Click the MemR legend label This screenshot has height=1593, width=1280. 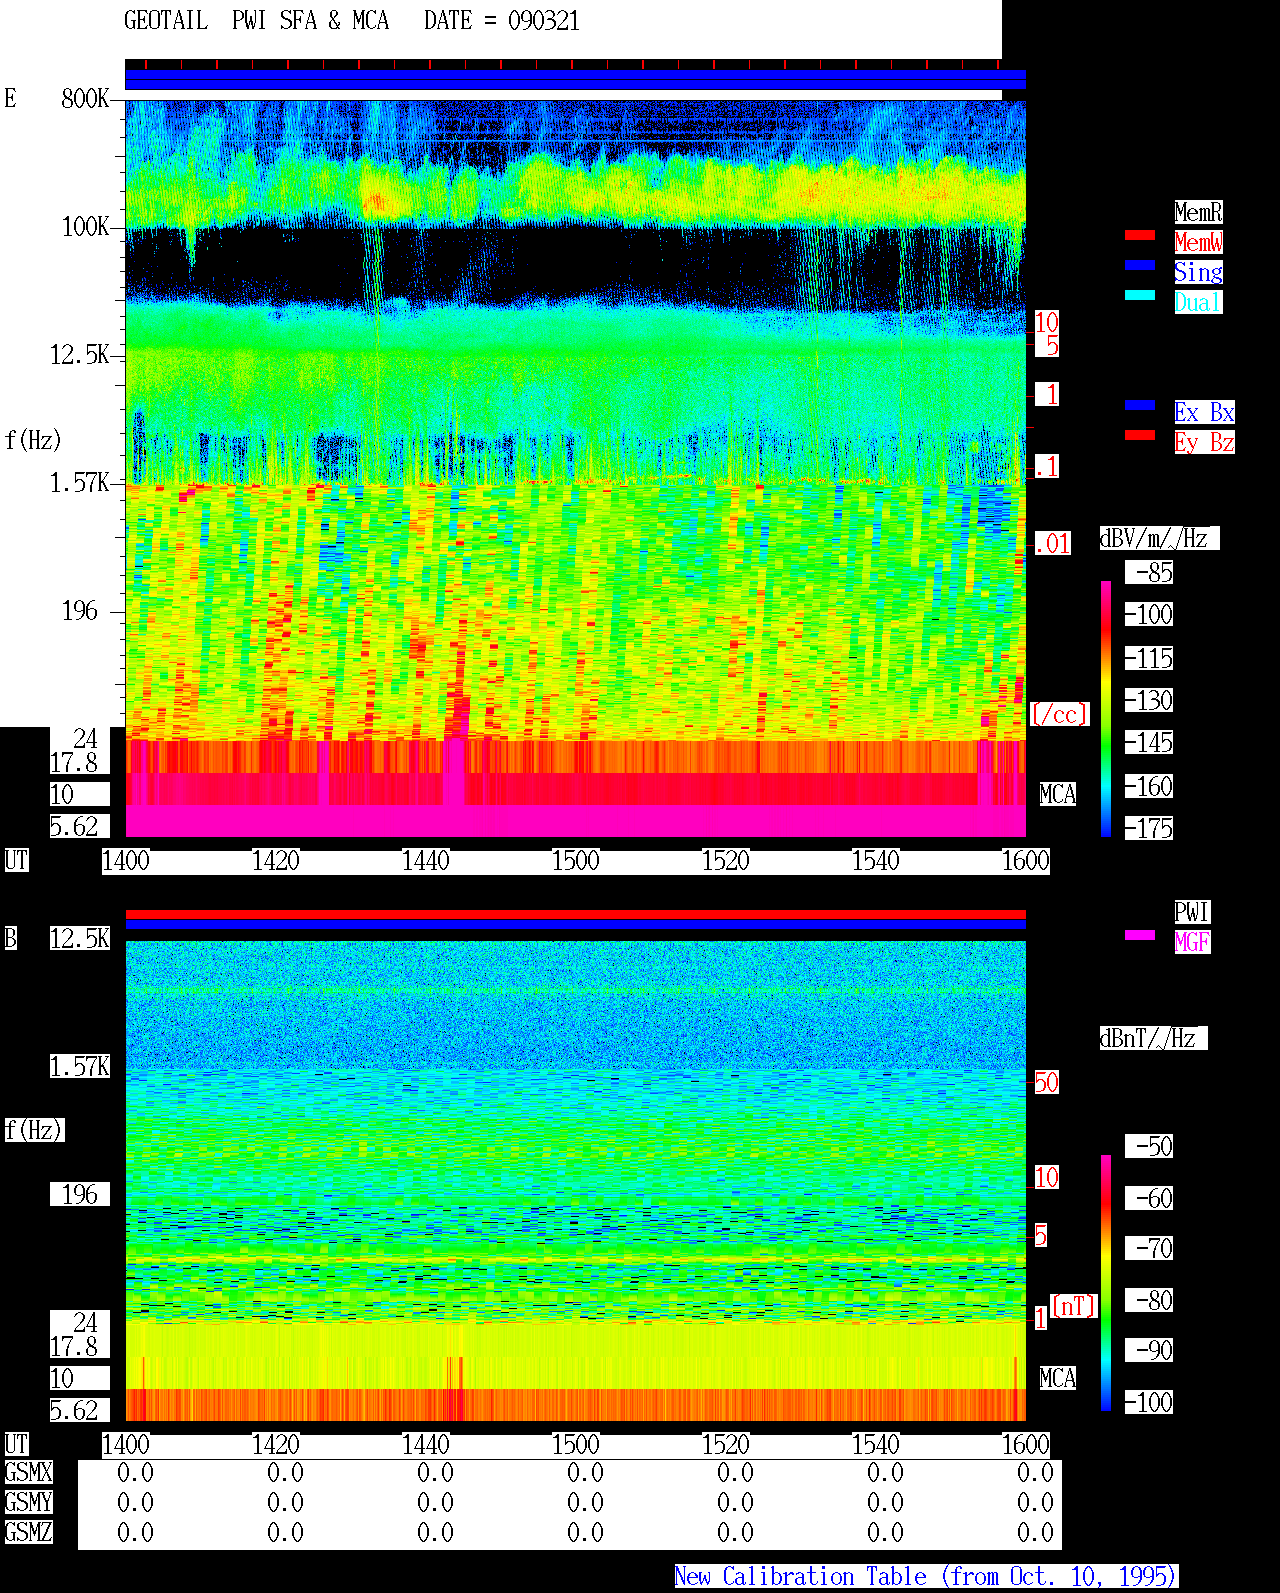point(1198,212)
